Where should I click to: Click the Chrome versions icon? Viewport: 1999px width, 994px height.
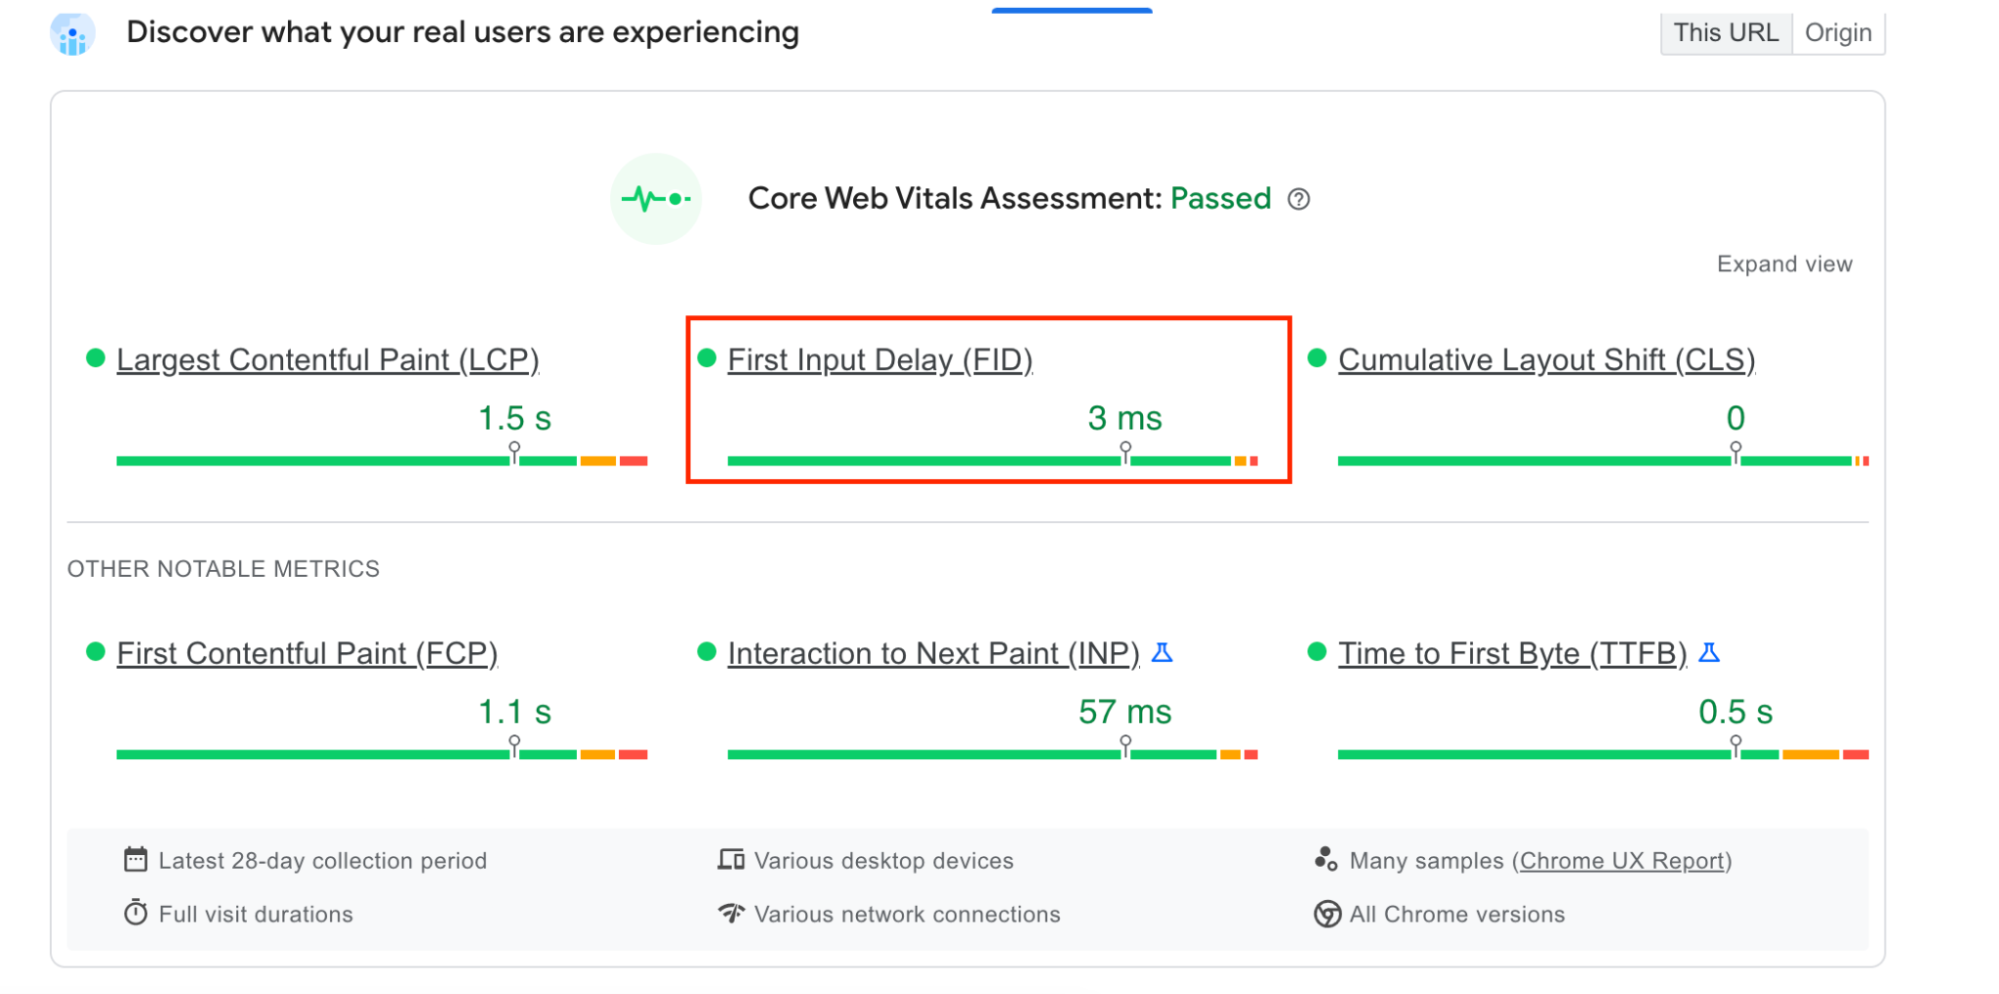(1327, 914)
